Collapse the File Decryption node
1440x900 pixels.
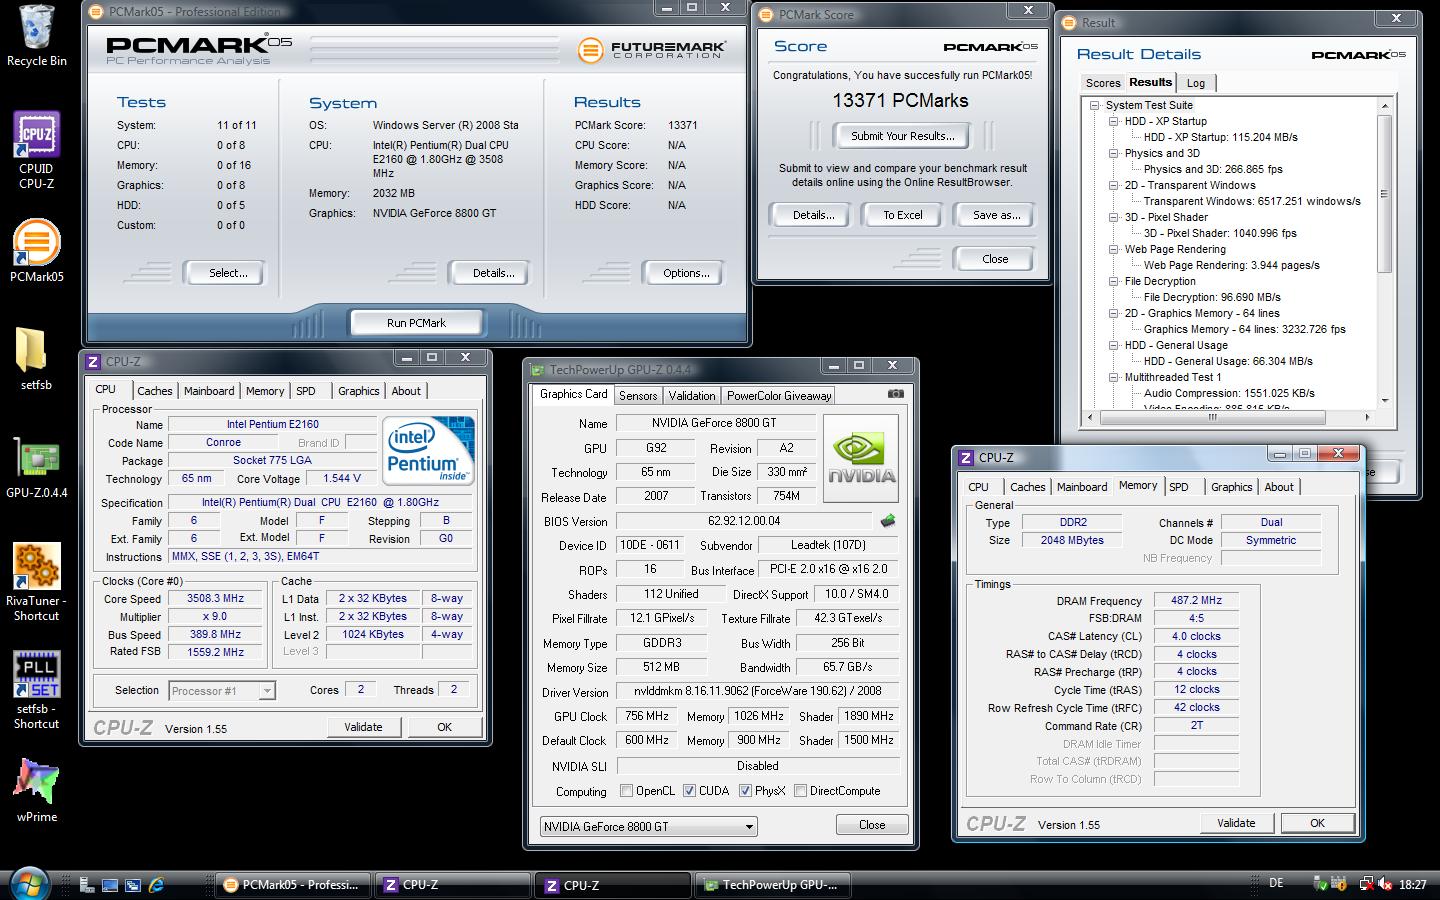tap(1114, 281)
